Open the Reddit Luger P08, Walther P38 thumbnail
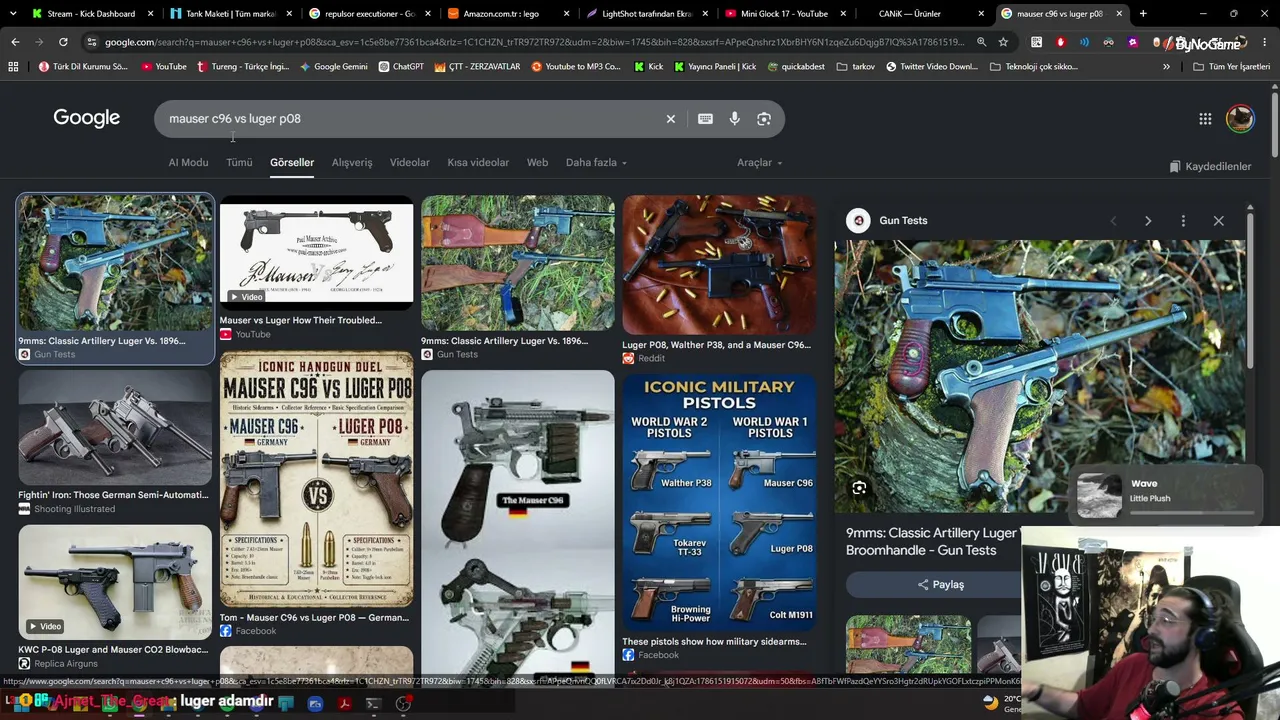The image size is (1280, 720). coord(719,265)
